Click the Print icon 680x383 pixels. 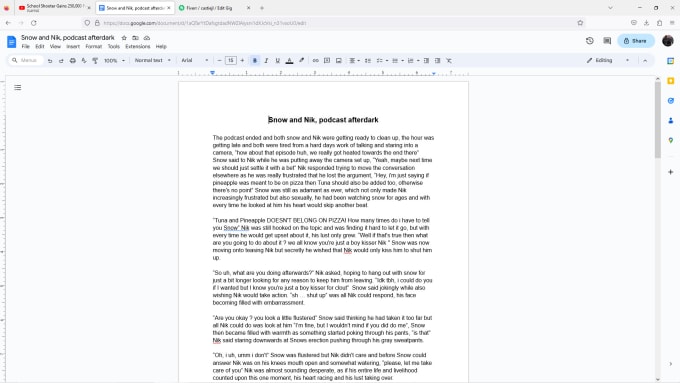click(72, 61)
